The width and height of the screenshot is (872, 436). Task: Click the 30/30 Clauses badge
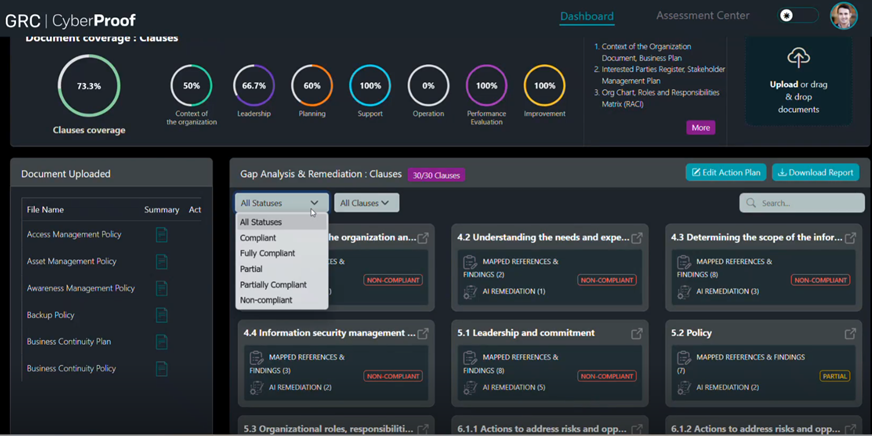pyautogui.click(x=436, y=175)
